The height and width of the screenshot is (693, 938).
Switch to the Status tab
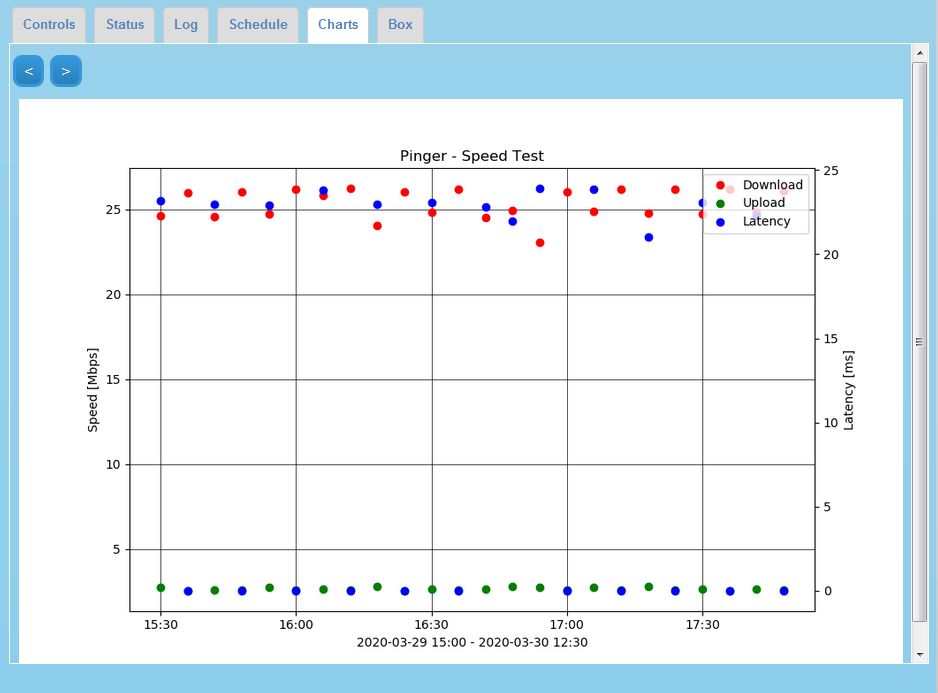(125, 25)
